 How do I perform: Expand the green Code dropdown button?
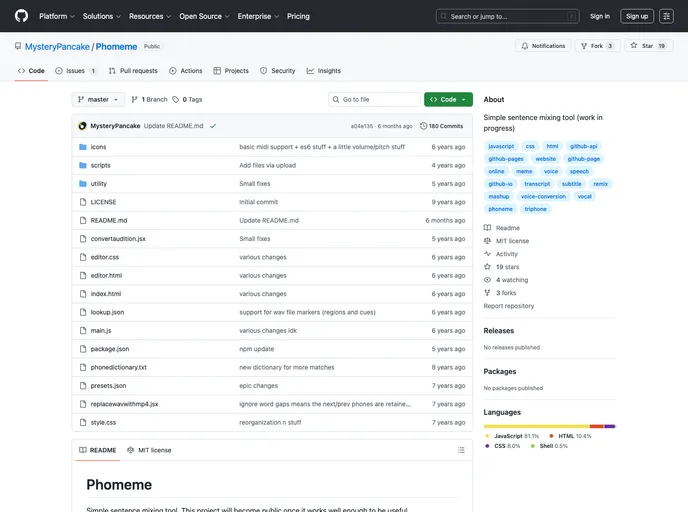click(x=447, y=100)
